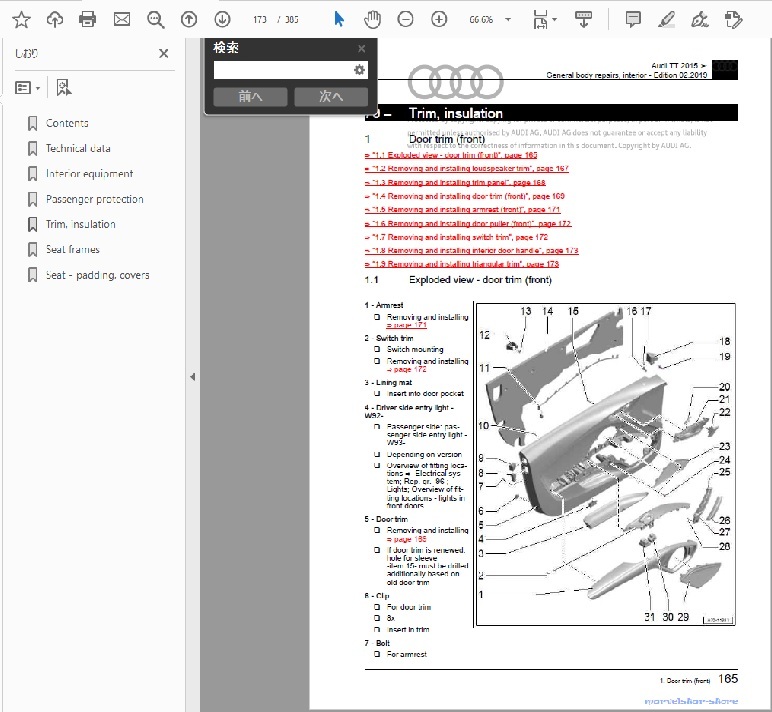
Task: Go to previous page up arrow
Action: click(x=189, y=20)
